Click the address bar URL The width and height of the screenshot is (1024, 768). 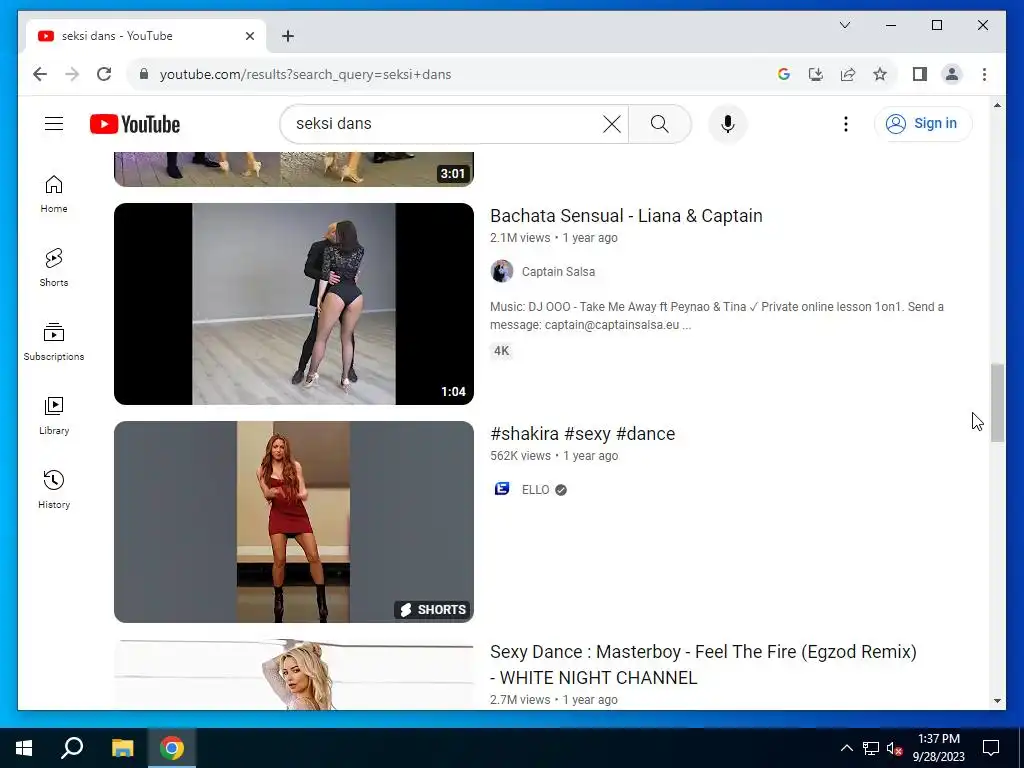pos(306,74)
